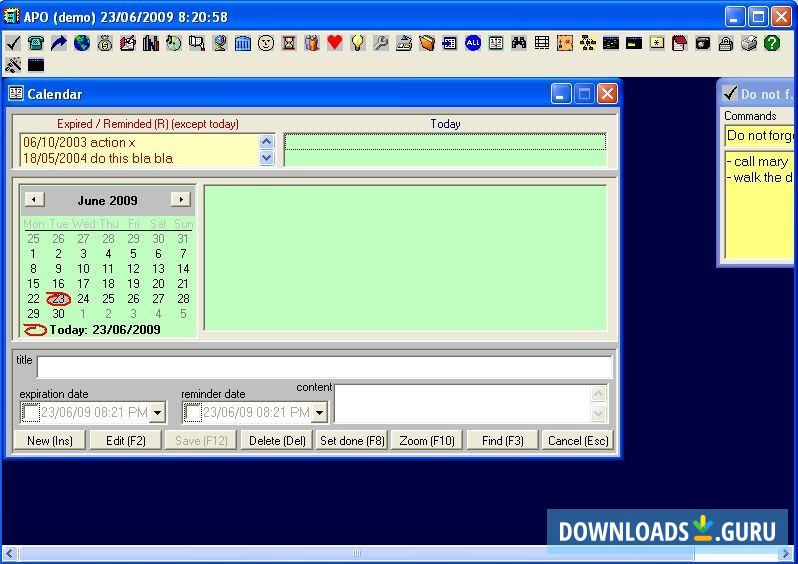Open the reminder date dropdown arrow
The image size is (798, 564).
tap(320, 412)
